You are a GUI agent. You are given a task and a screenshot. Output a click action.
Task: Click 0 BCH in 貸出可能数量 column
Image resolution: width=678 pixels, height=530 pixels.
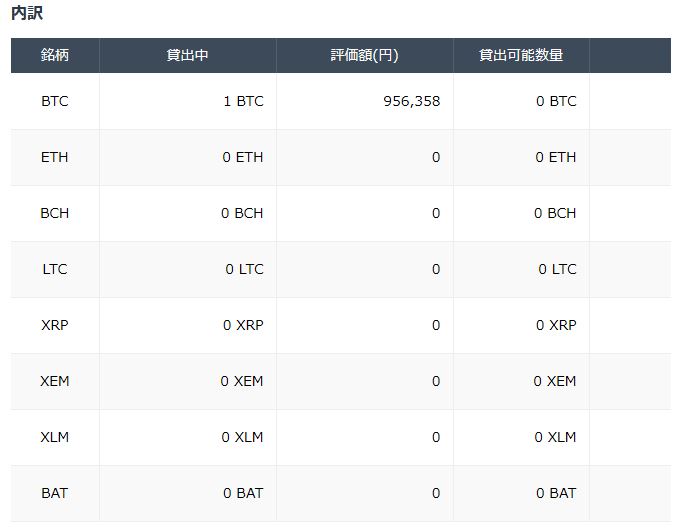click(555, 213)
